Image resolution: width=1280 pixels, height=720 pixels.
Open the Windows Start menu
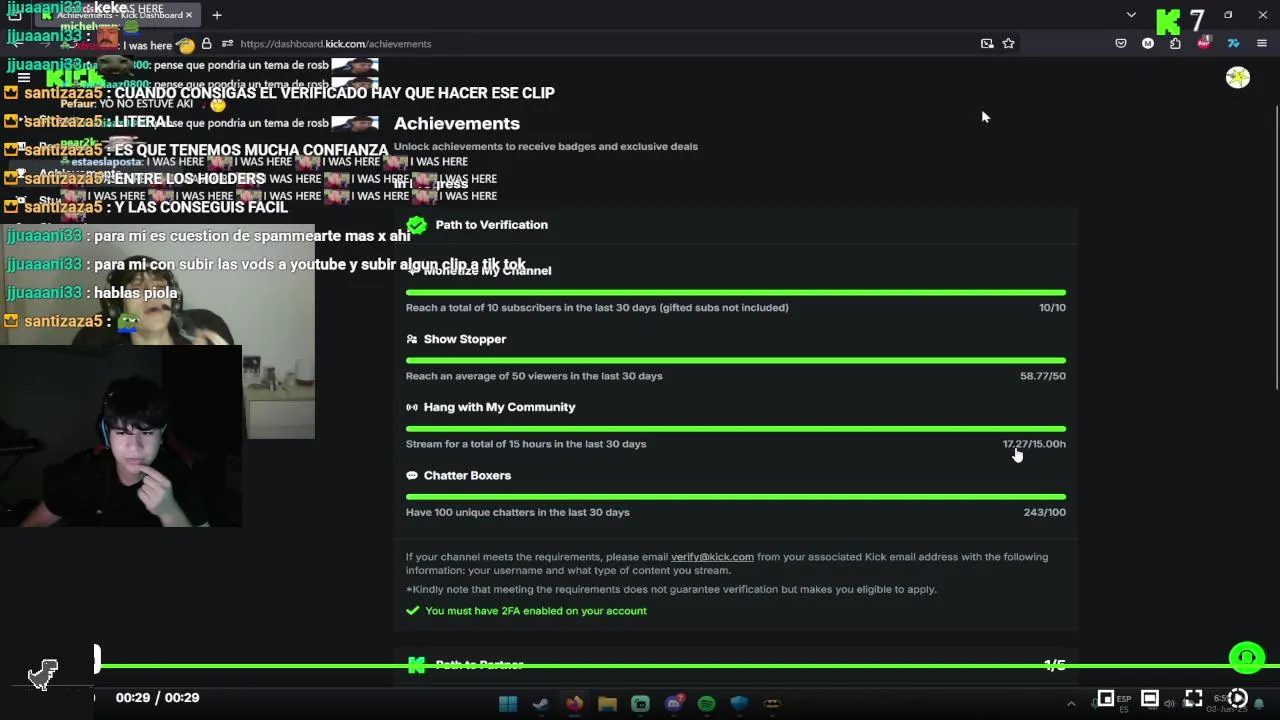[x=508, y=703]
